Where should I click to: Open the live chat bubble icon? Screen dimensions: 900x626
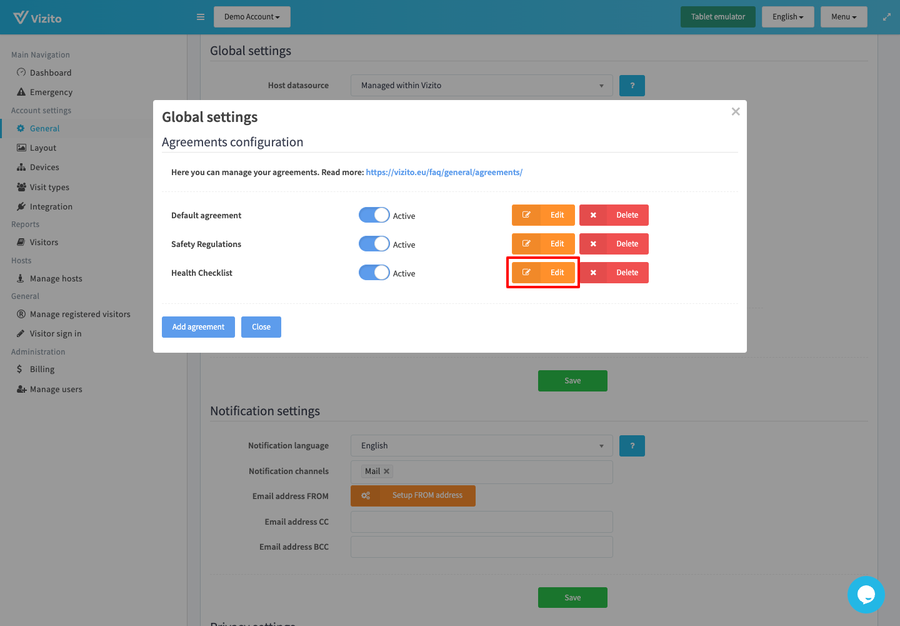click(x=865, y=595)
